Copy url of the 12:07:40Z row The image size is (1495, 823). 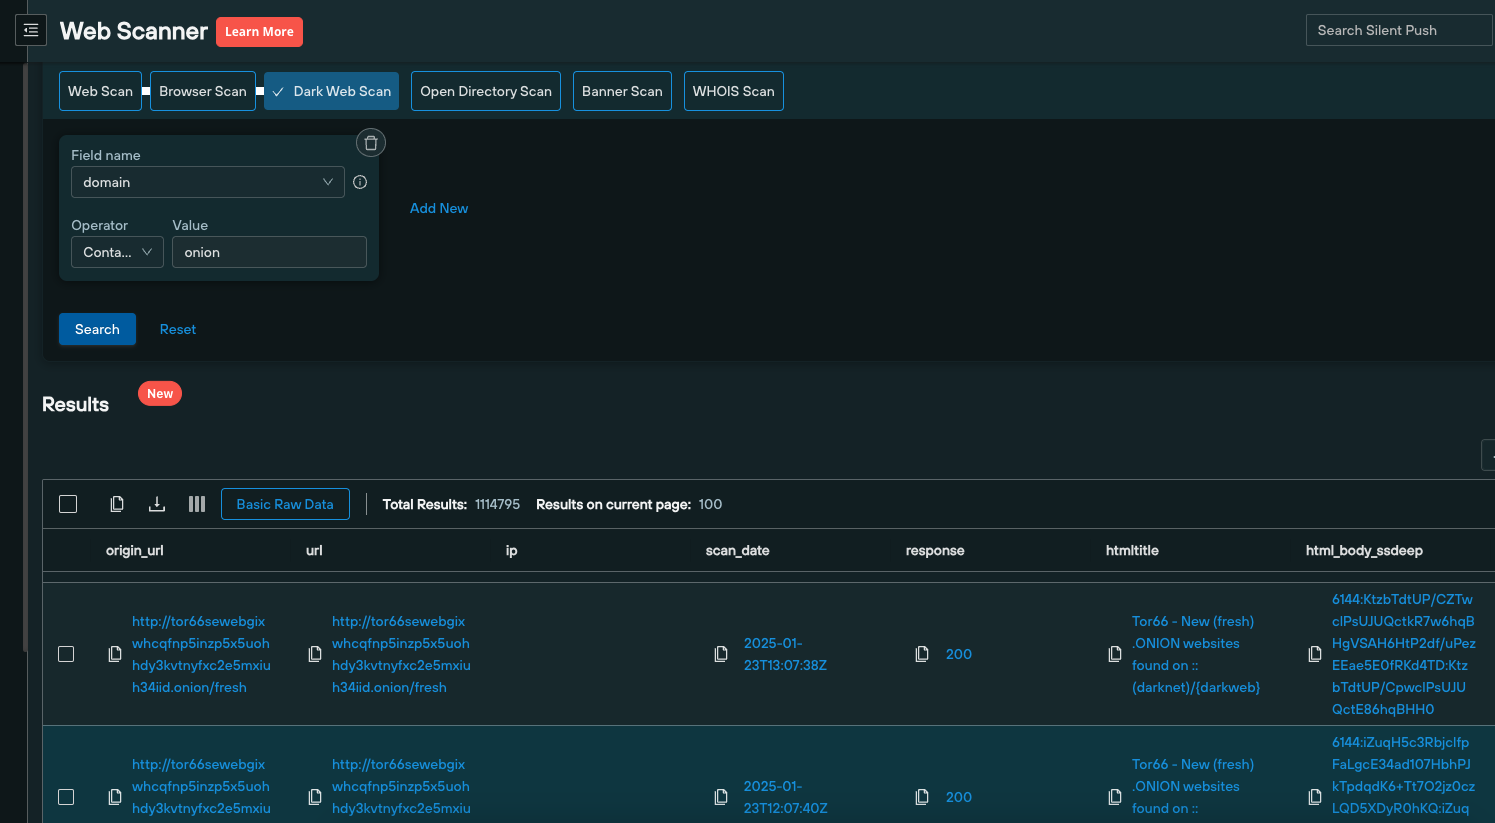315,797
